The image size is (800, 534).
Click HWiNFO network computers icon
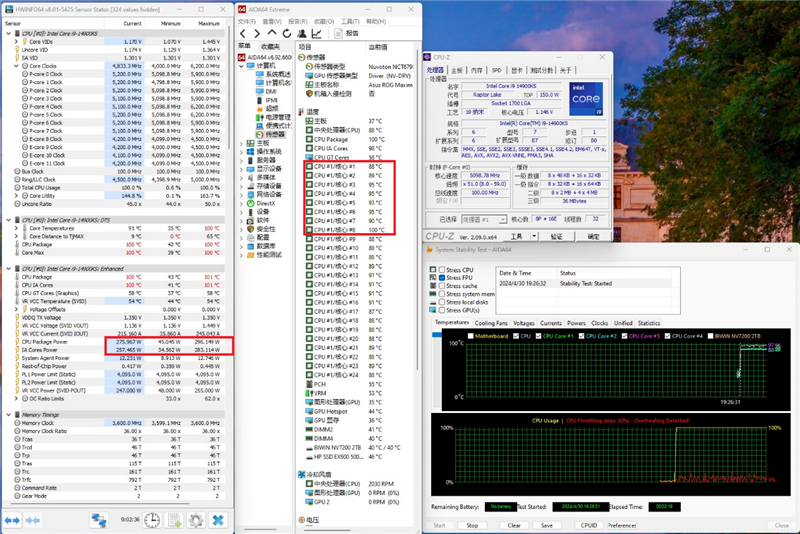point(98,520)
